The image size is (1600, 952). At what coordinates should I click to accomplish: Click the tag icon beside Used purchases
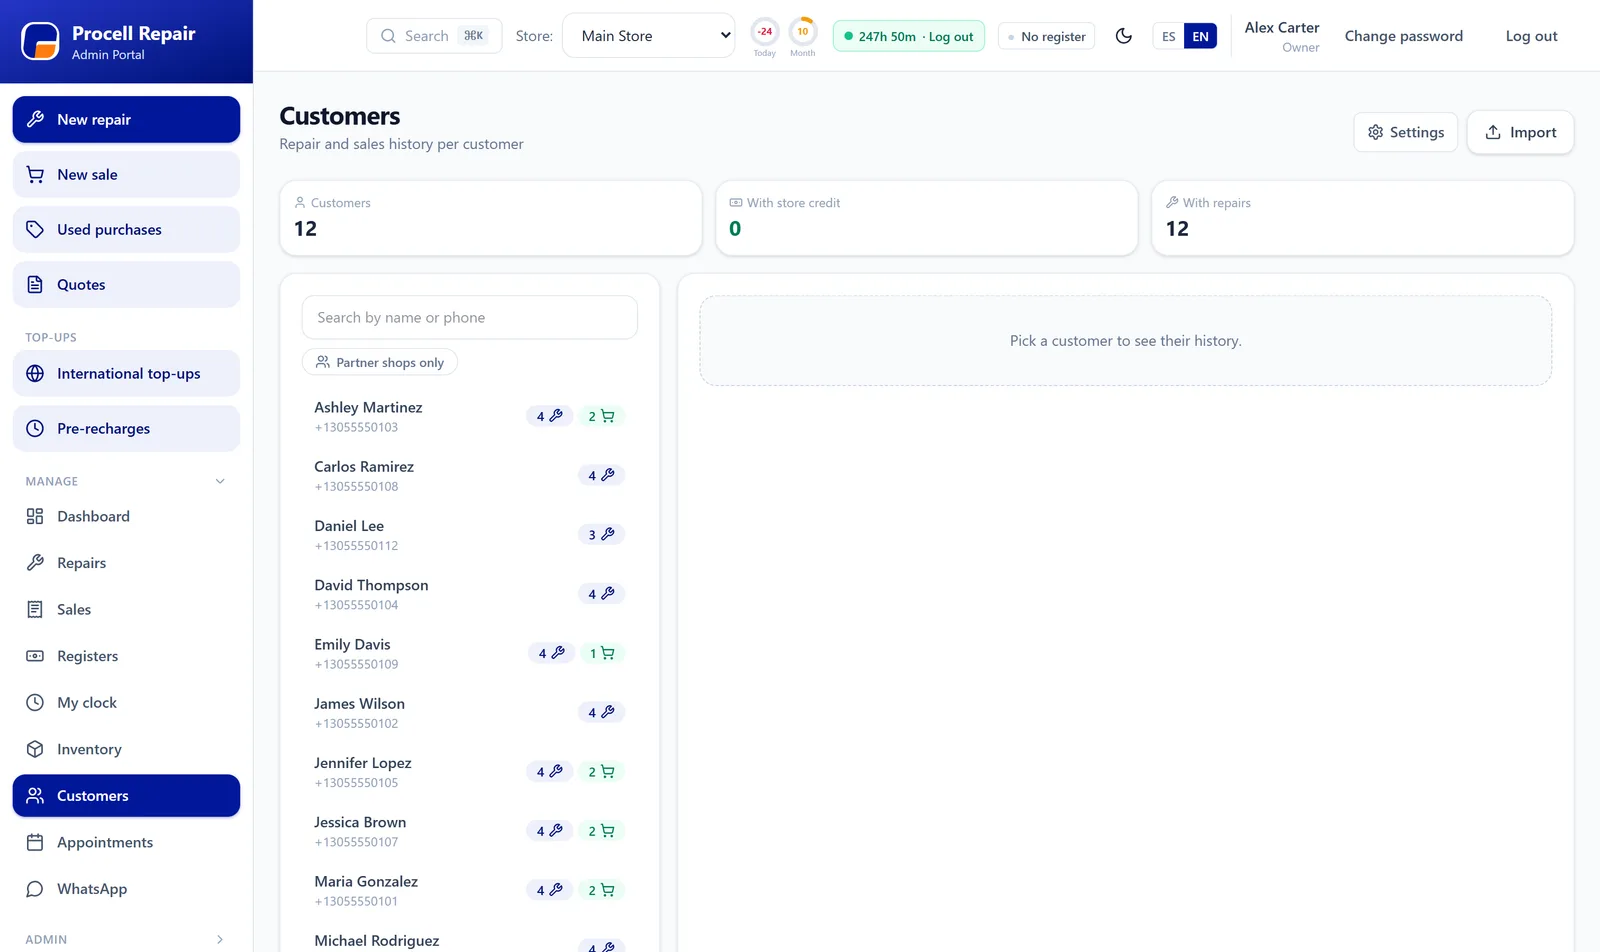pos(35,229)
